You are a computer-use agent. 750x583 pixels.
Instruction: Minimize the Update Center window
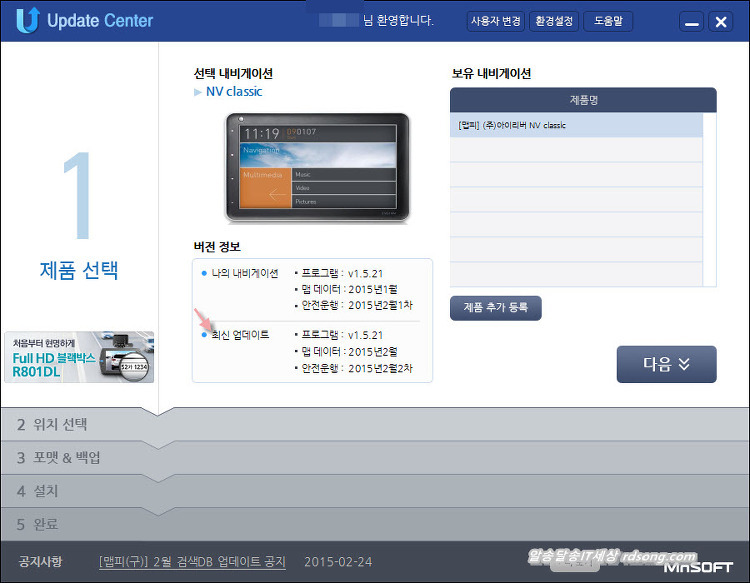[x=692, y=22]
